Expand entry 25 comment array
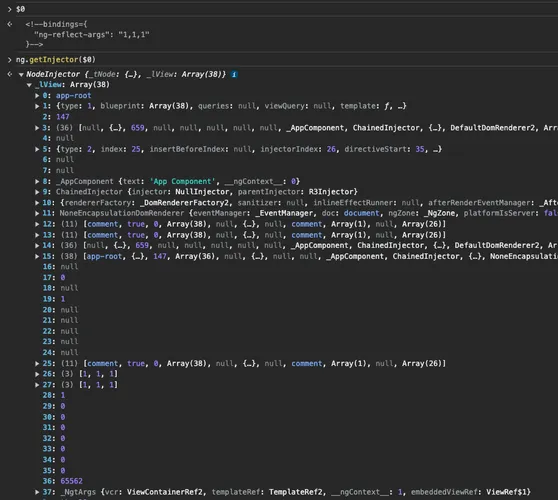Screen dimensions: 558x500 (37, 363)
